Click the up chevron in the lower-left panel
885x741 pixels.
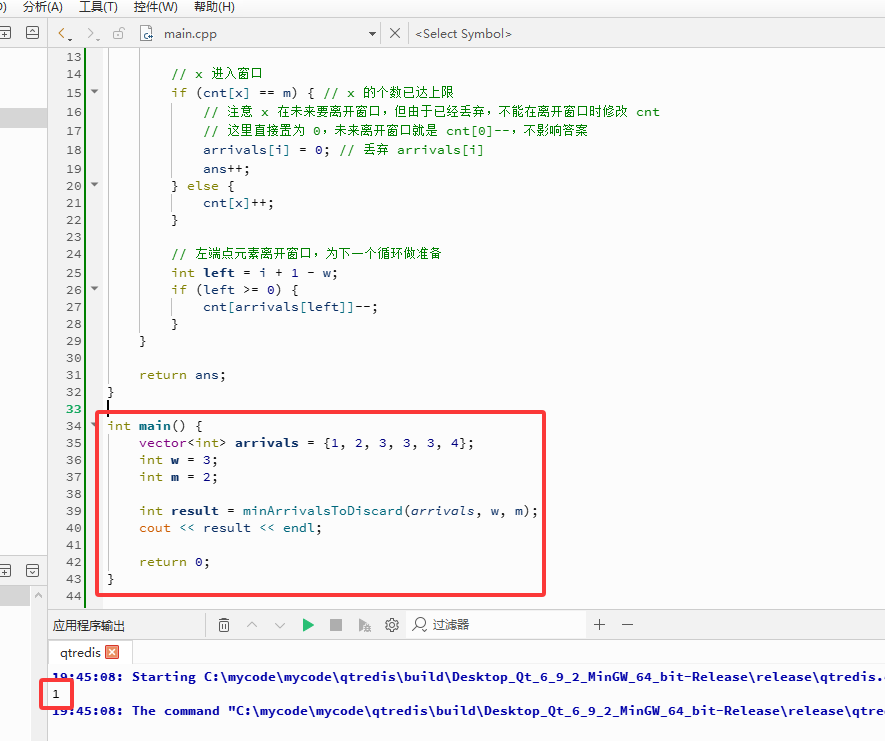(x=38, y=595)
